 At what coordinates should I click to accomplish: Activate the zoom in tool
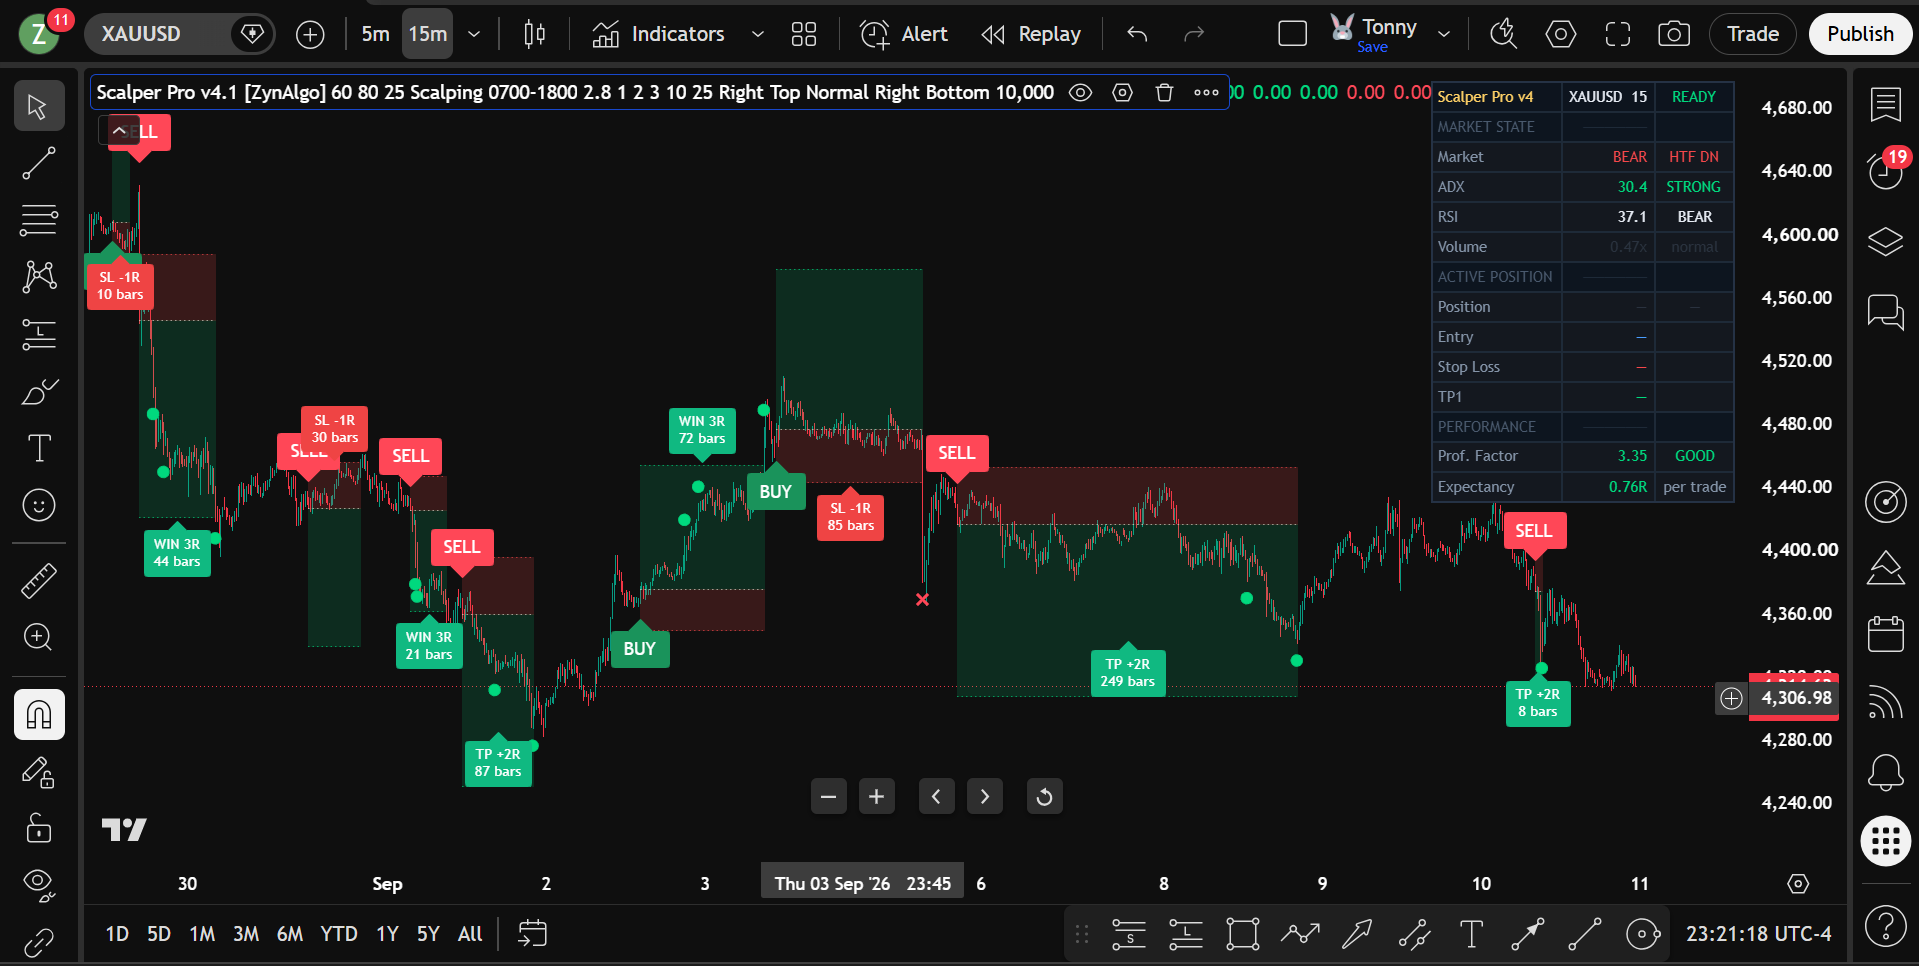pyautogui.click(x=39, y=637)
